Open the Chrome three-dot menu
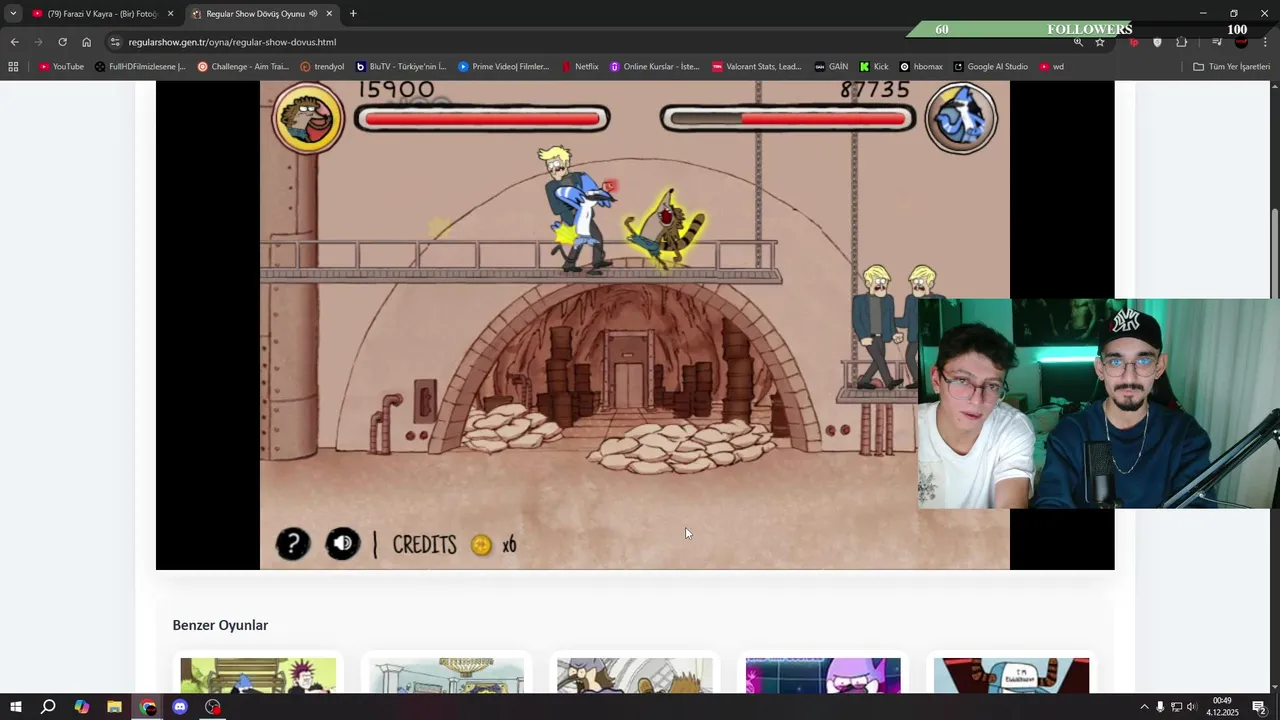 [x=1265, y=42]
